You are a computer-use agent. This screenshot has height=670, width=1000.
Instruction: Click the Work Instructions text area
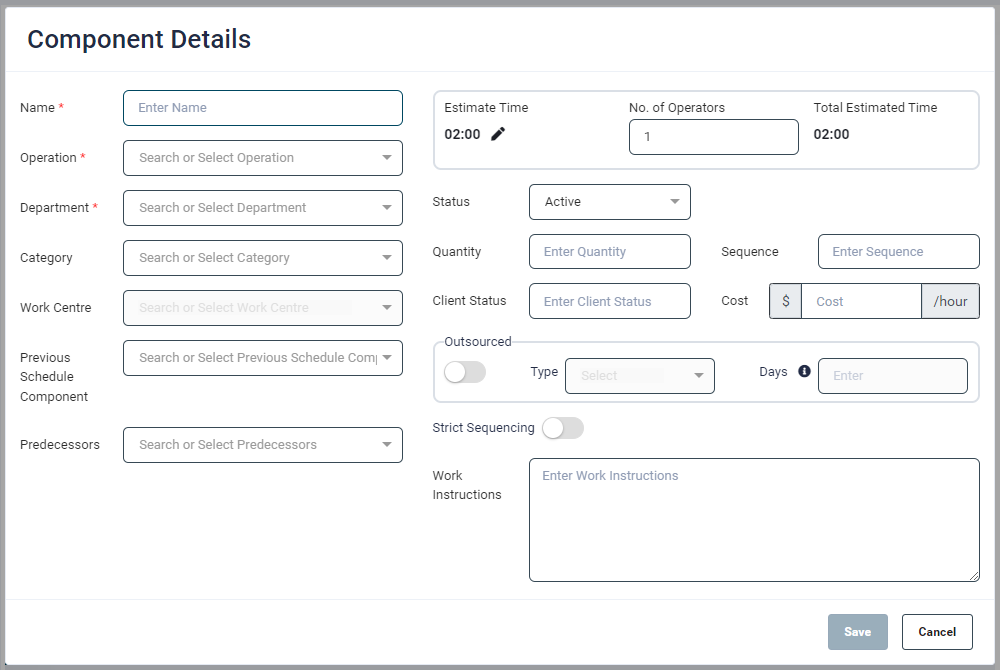(x=754, y=520)
